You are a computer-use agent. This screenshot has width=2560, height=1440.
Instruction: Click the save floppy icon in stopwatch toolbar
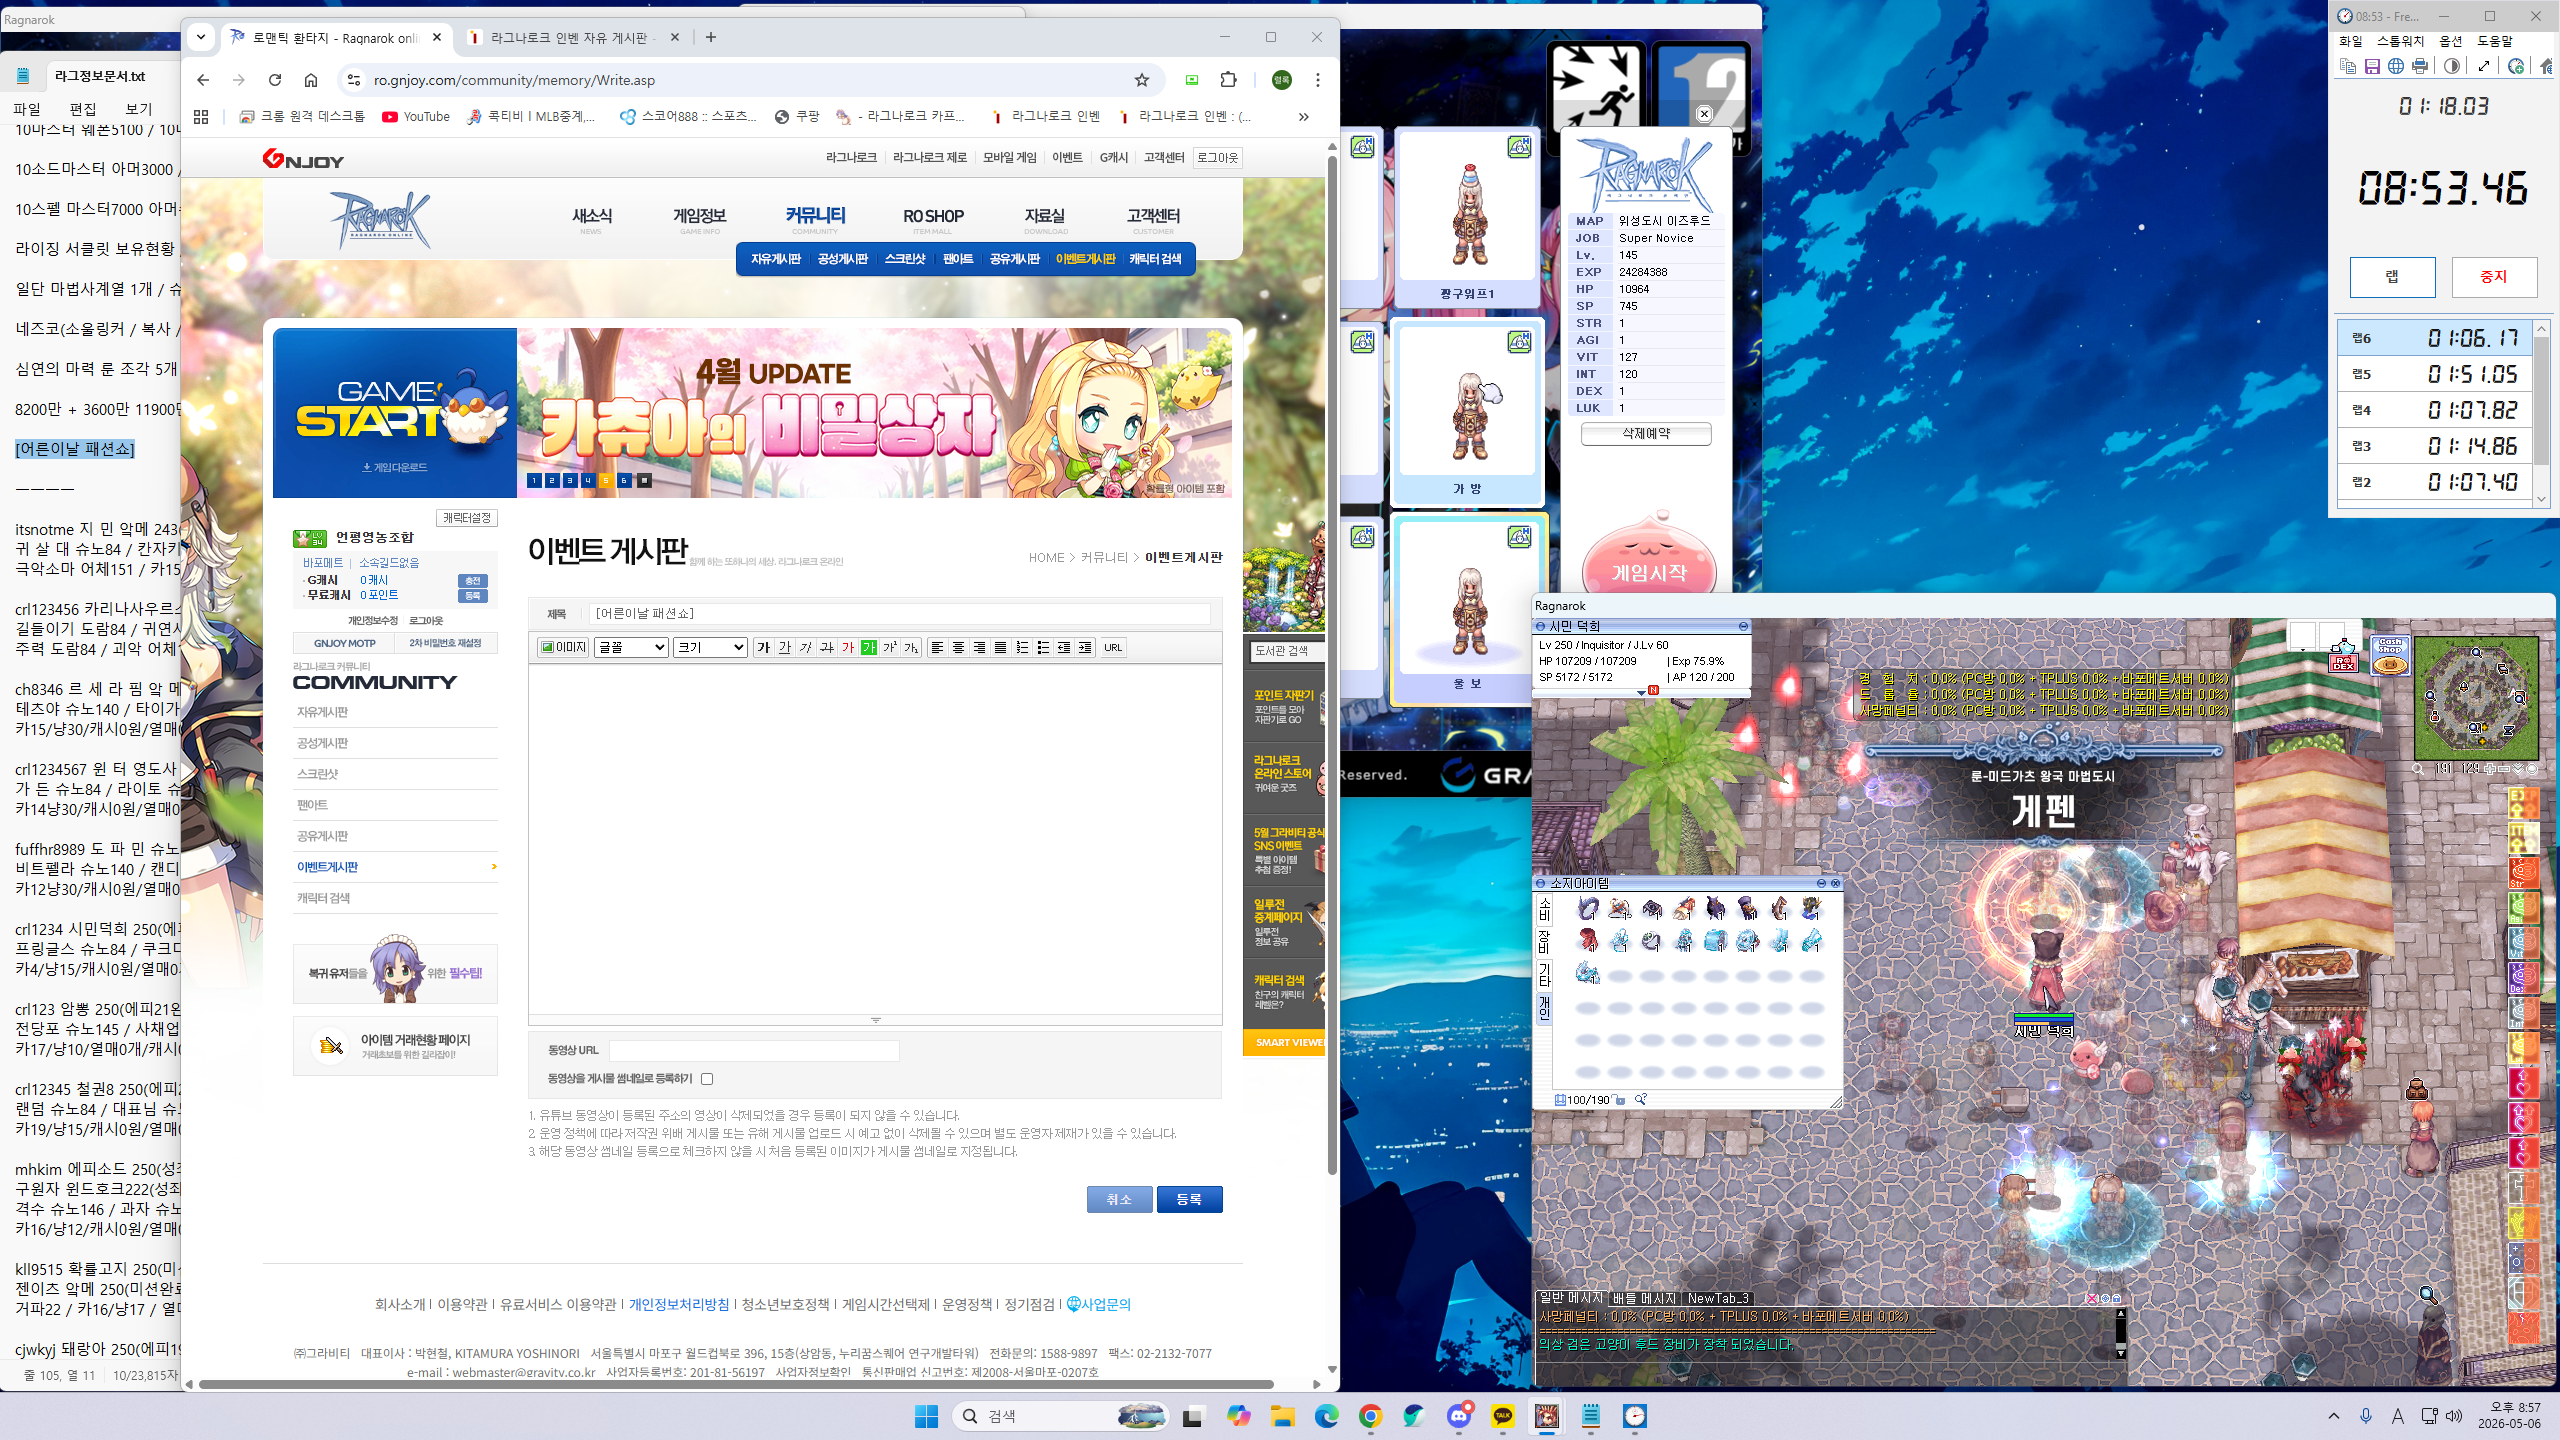2372,66
